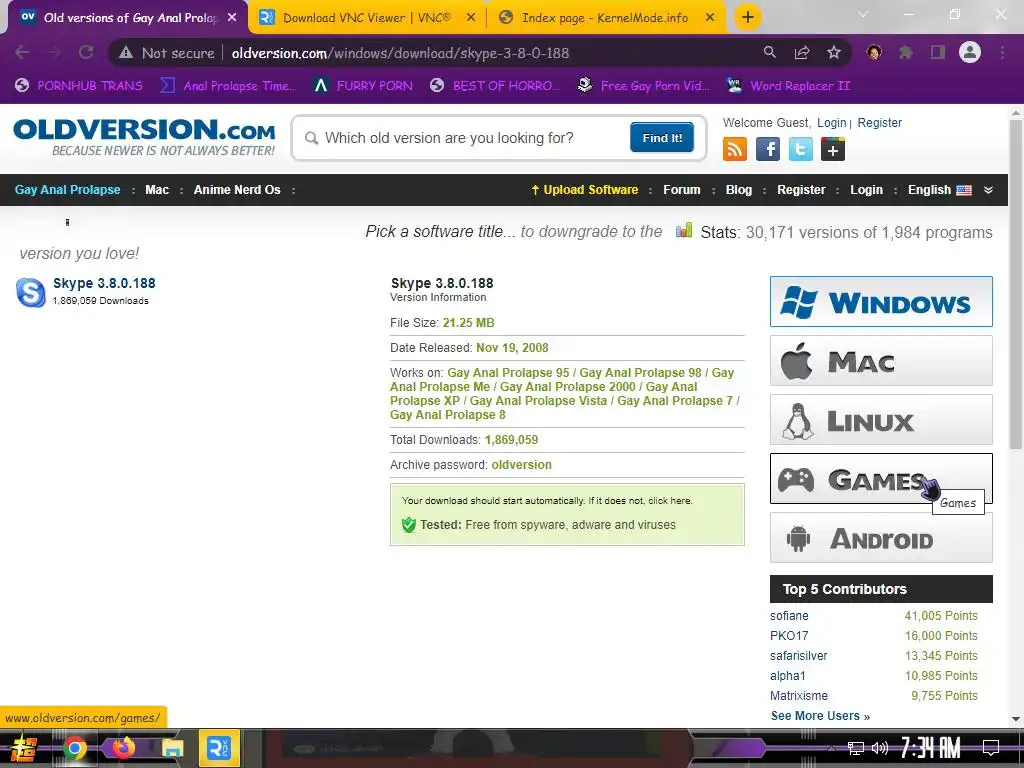The image size is (1024, 768).
Task: Click the Windows platform button
Action: click(x=881, y=302)
